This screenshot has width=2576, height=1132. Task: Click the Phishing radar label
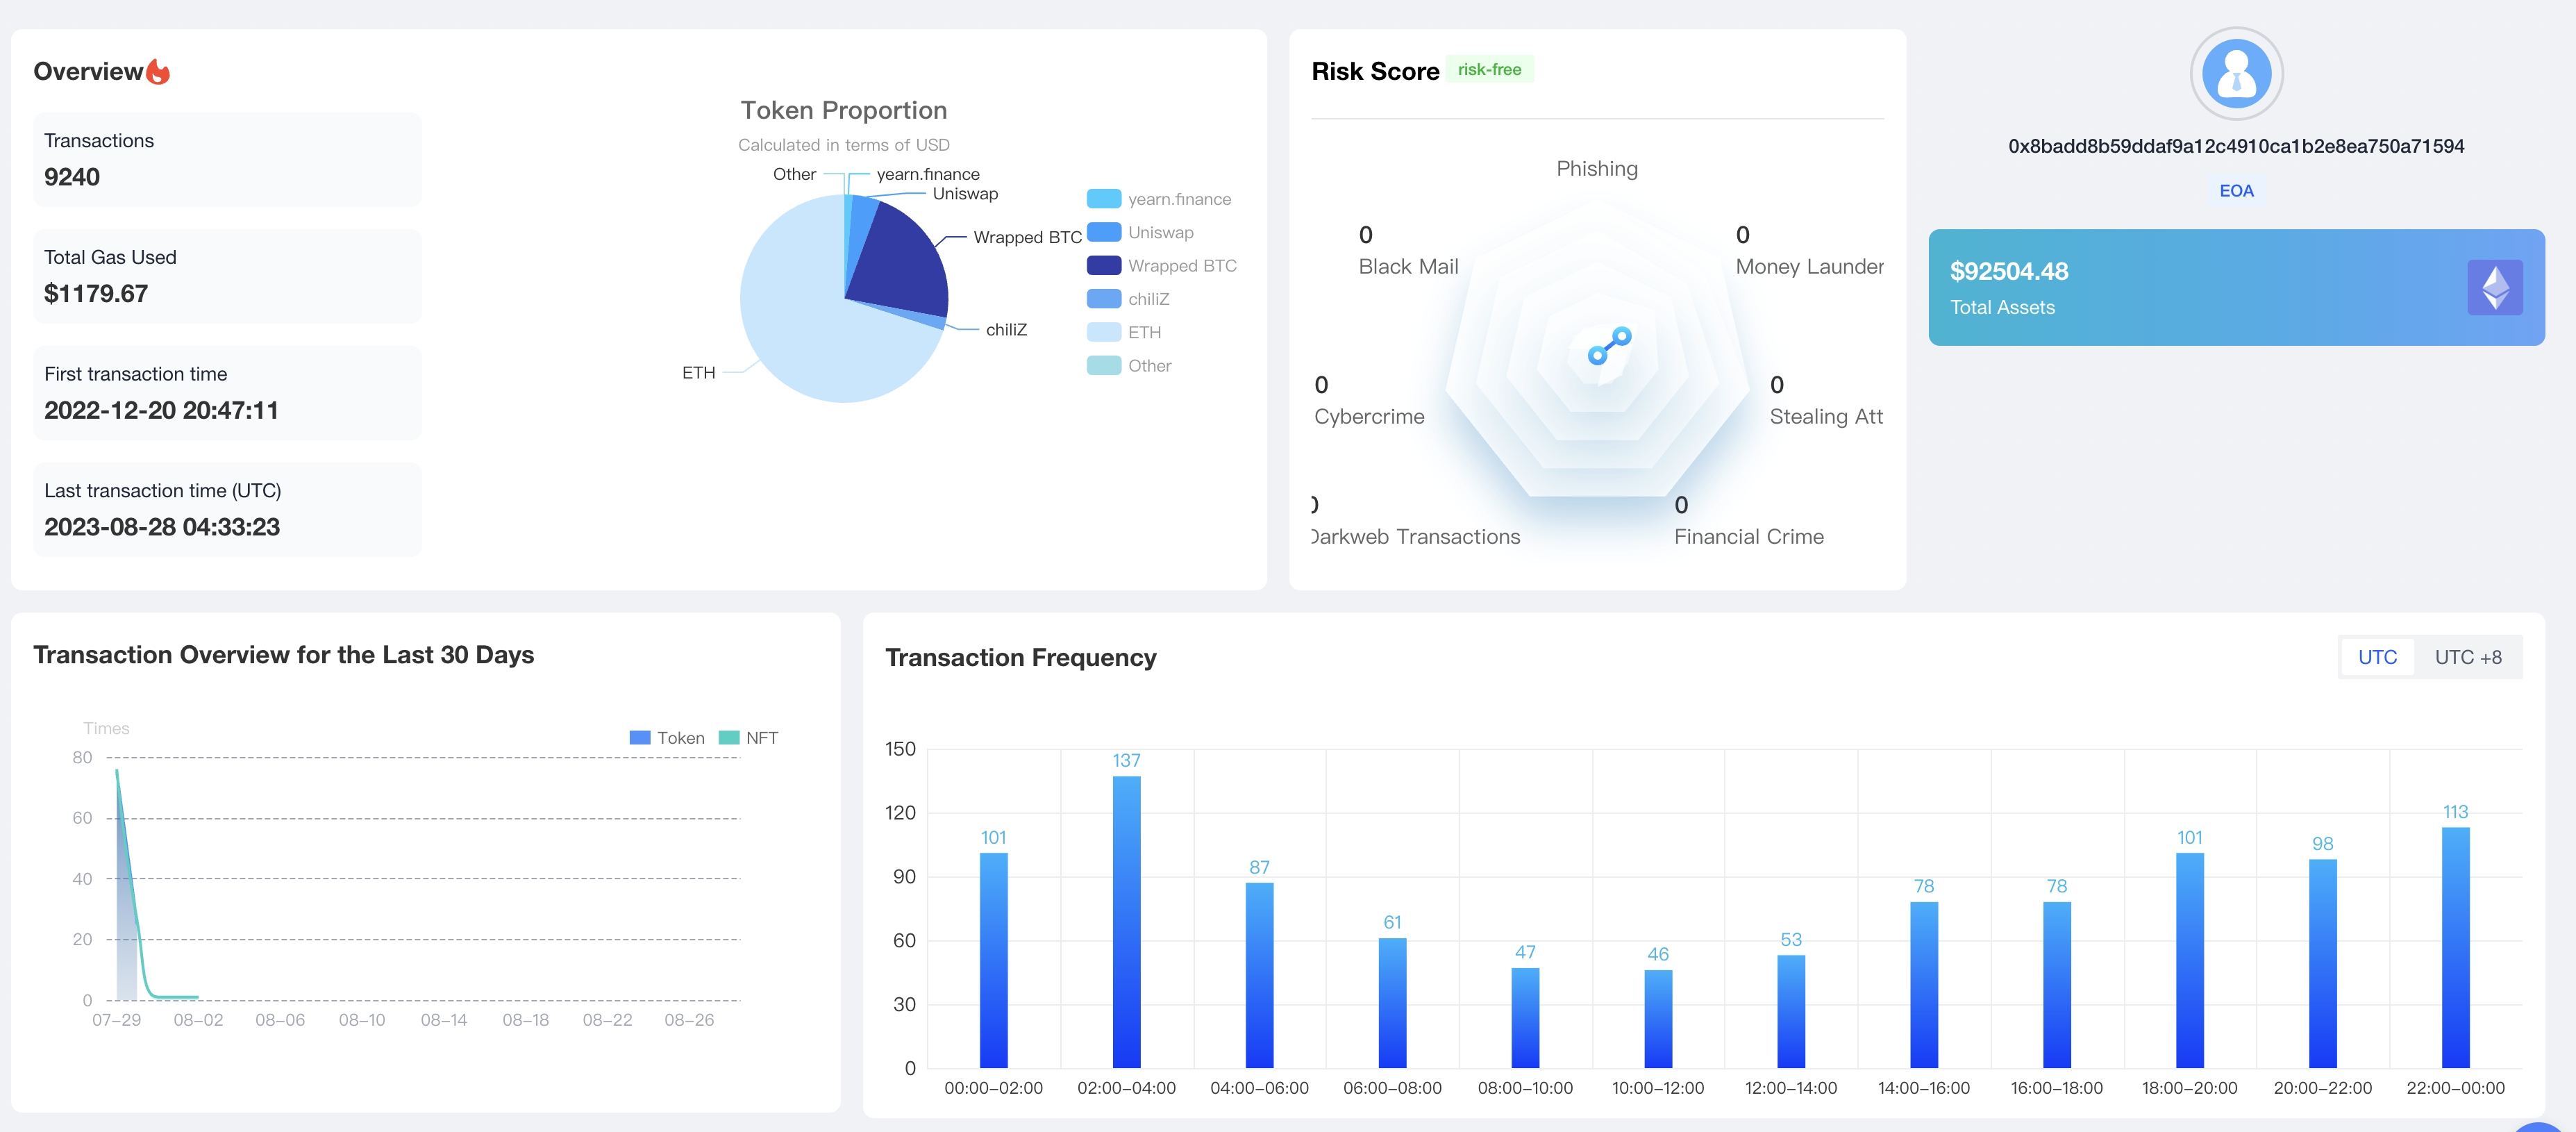(1597, 169)
